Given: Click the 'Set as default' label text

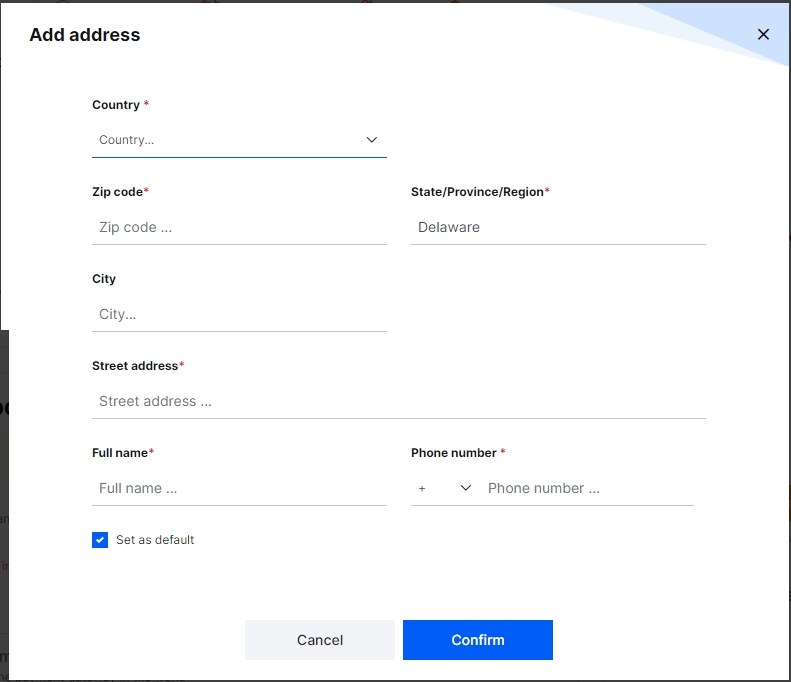Looking at the screenshot, I should [155, 540].
